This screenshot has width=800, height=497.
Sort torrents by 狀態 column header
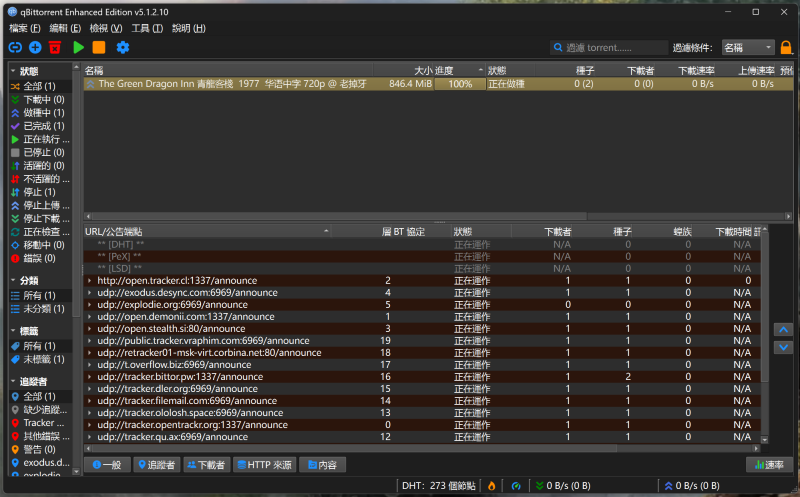(510, 70)
